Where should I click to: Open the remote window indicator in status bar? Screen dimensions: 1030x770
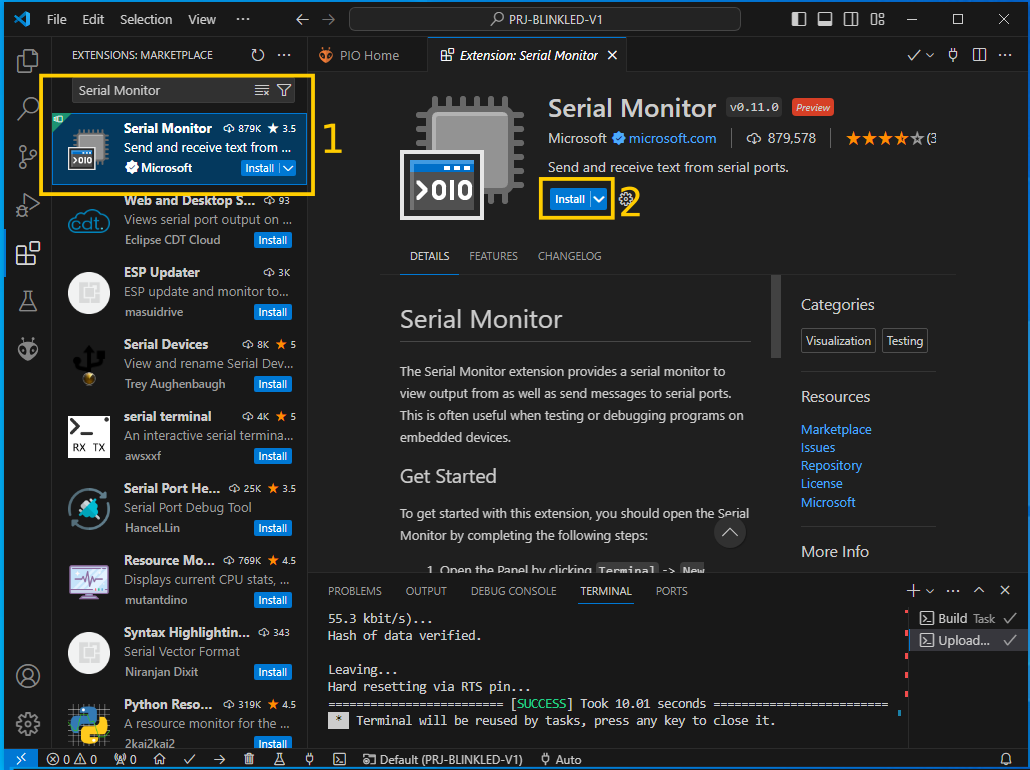21,759
